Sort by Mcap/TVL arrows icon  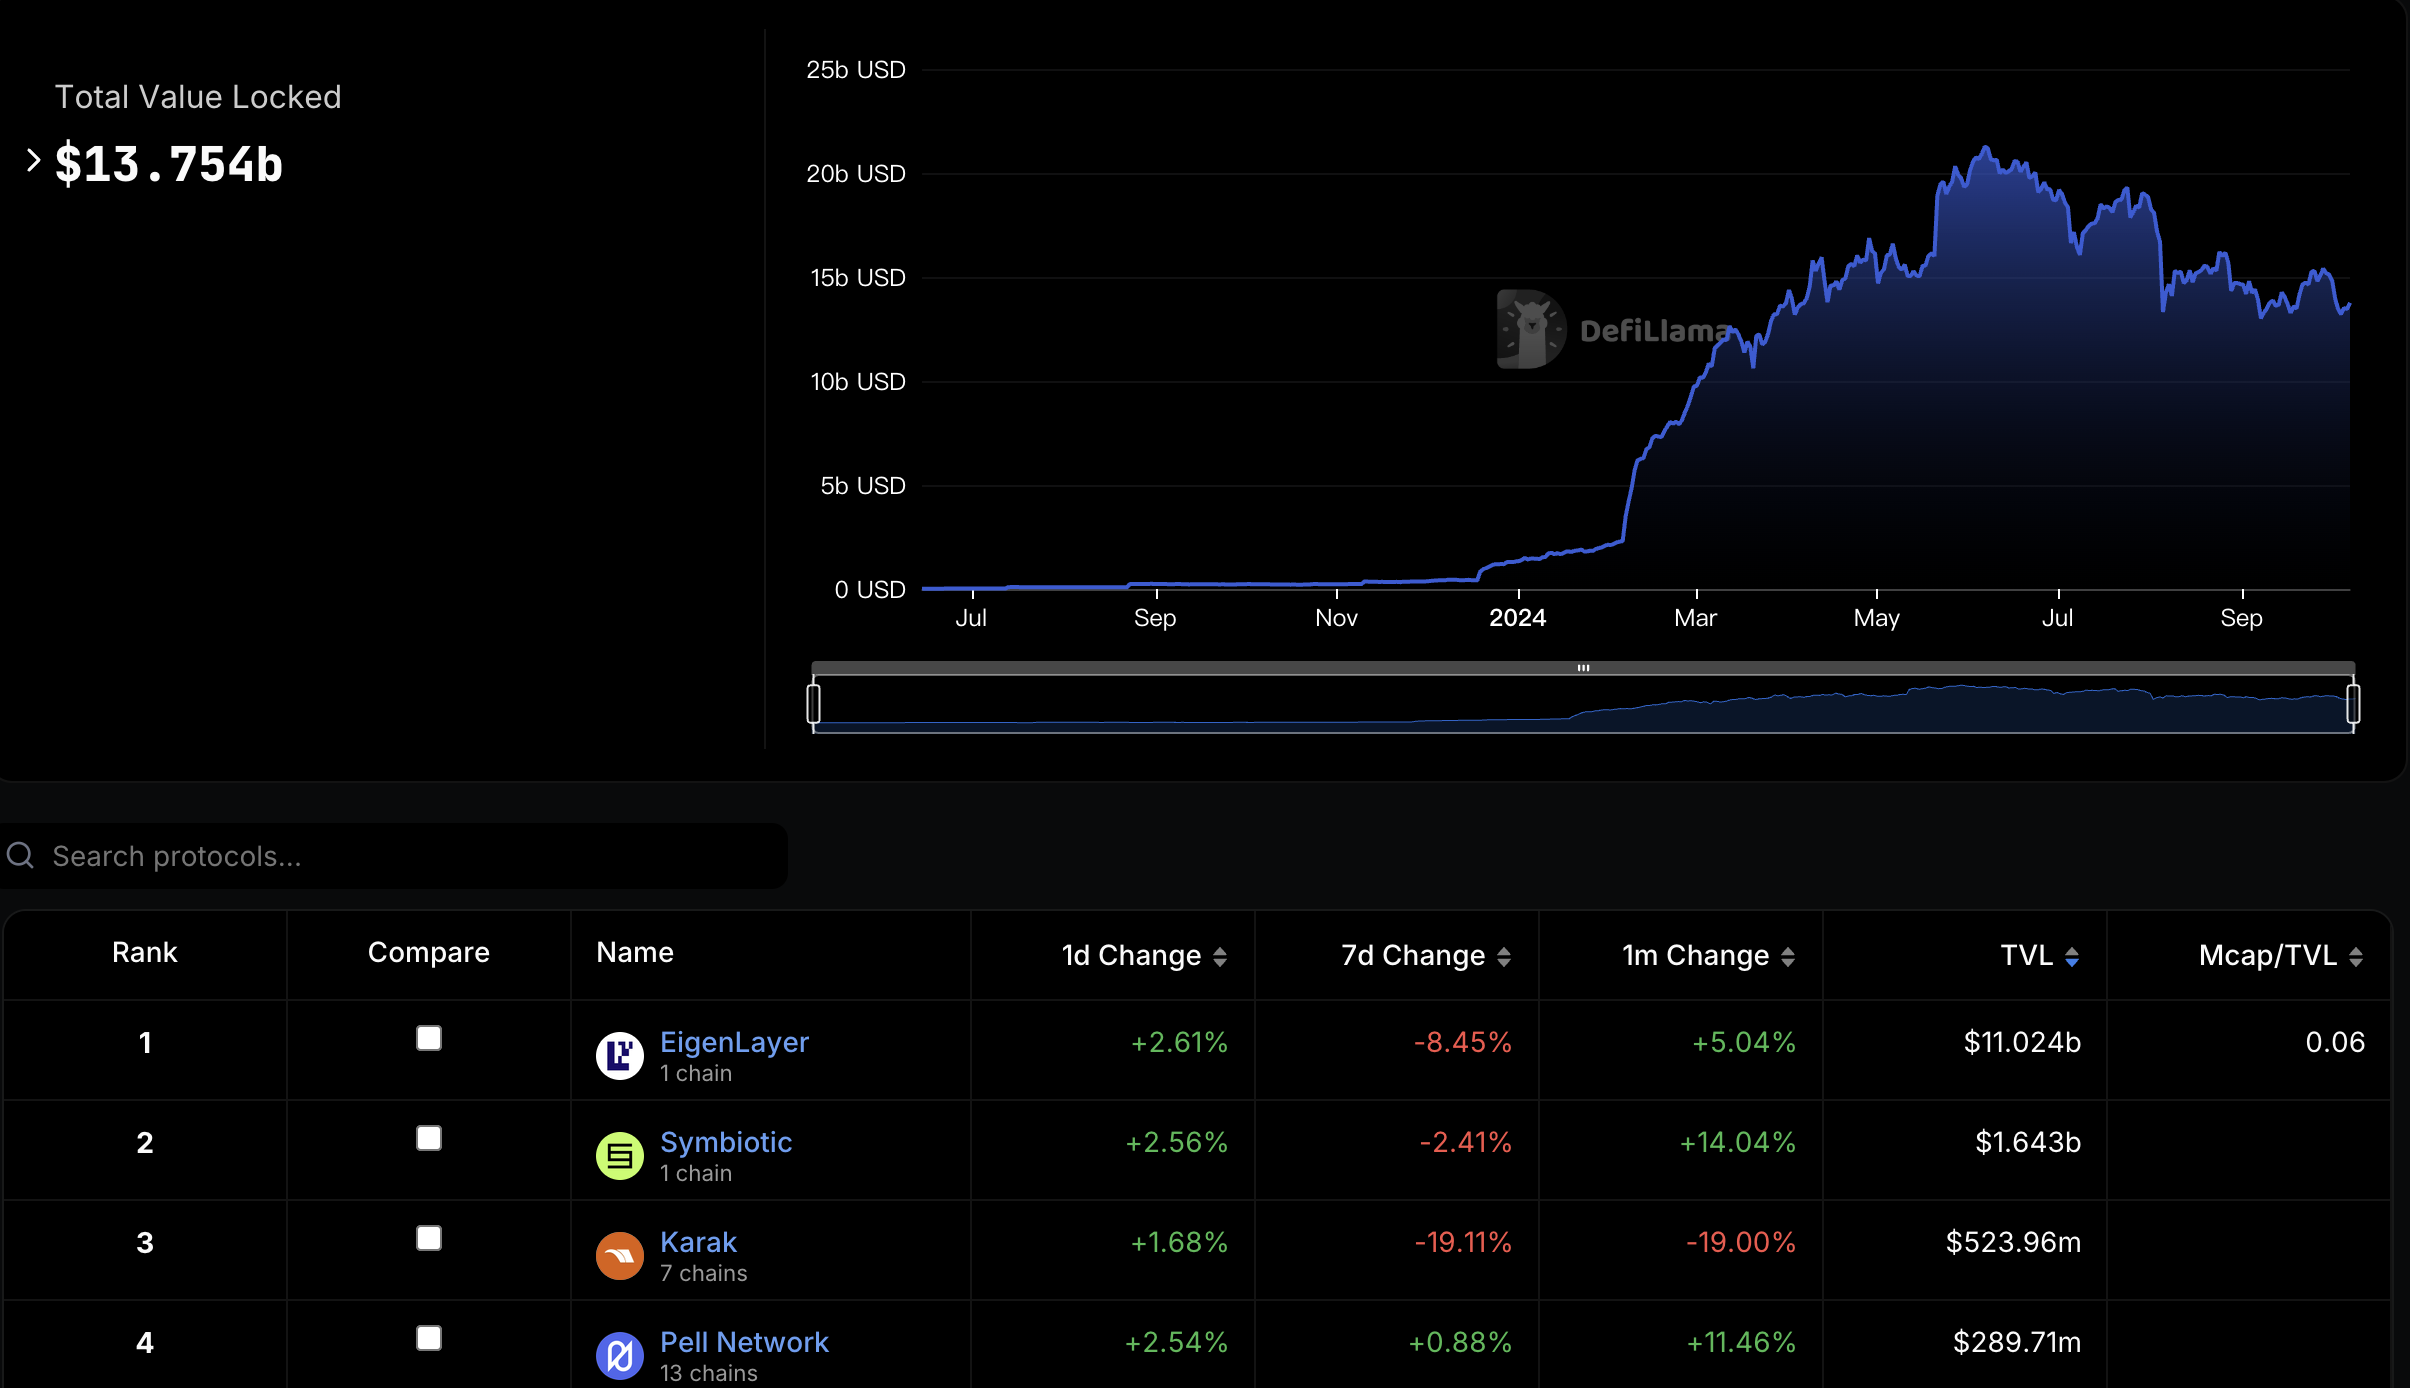(x=2356, y=957)
